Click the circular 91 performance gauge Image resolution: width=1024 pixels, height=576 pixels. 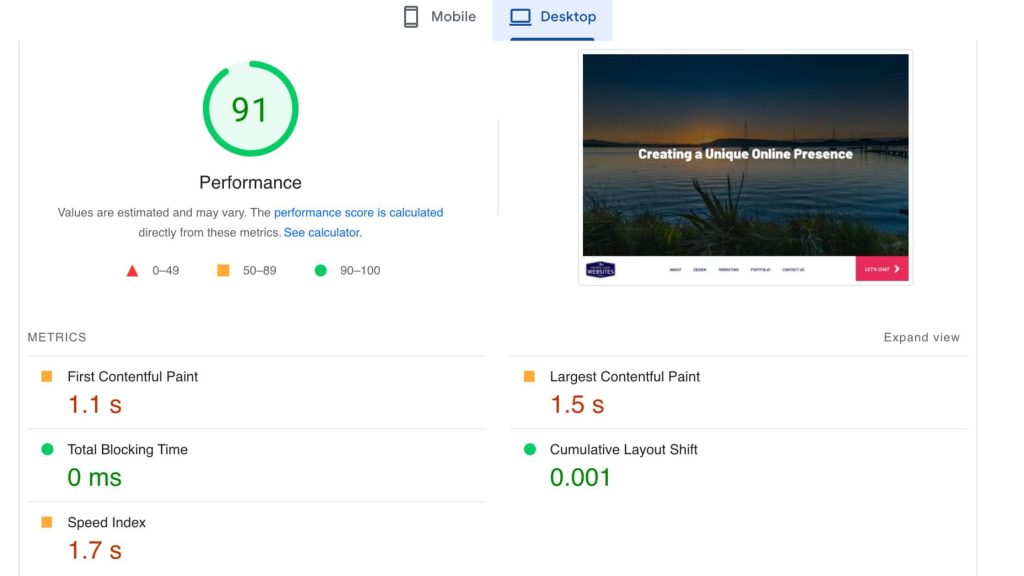[x=250, y=109]
